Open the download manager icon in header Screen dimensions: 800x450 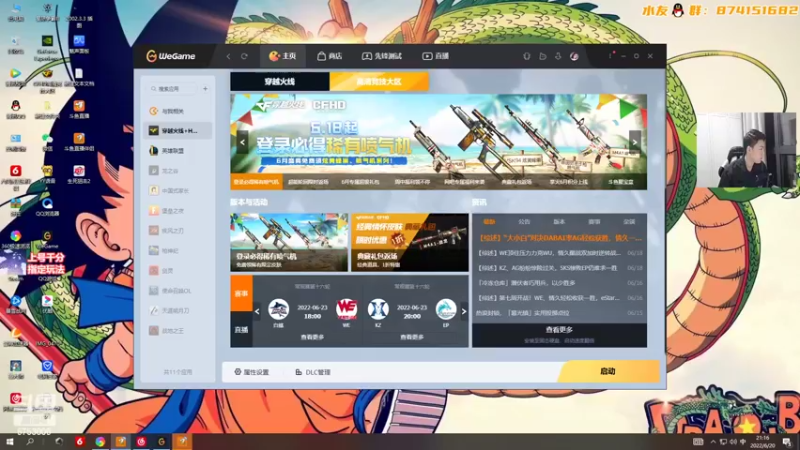point(558,56)
